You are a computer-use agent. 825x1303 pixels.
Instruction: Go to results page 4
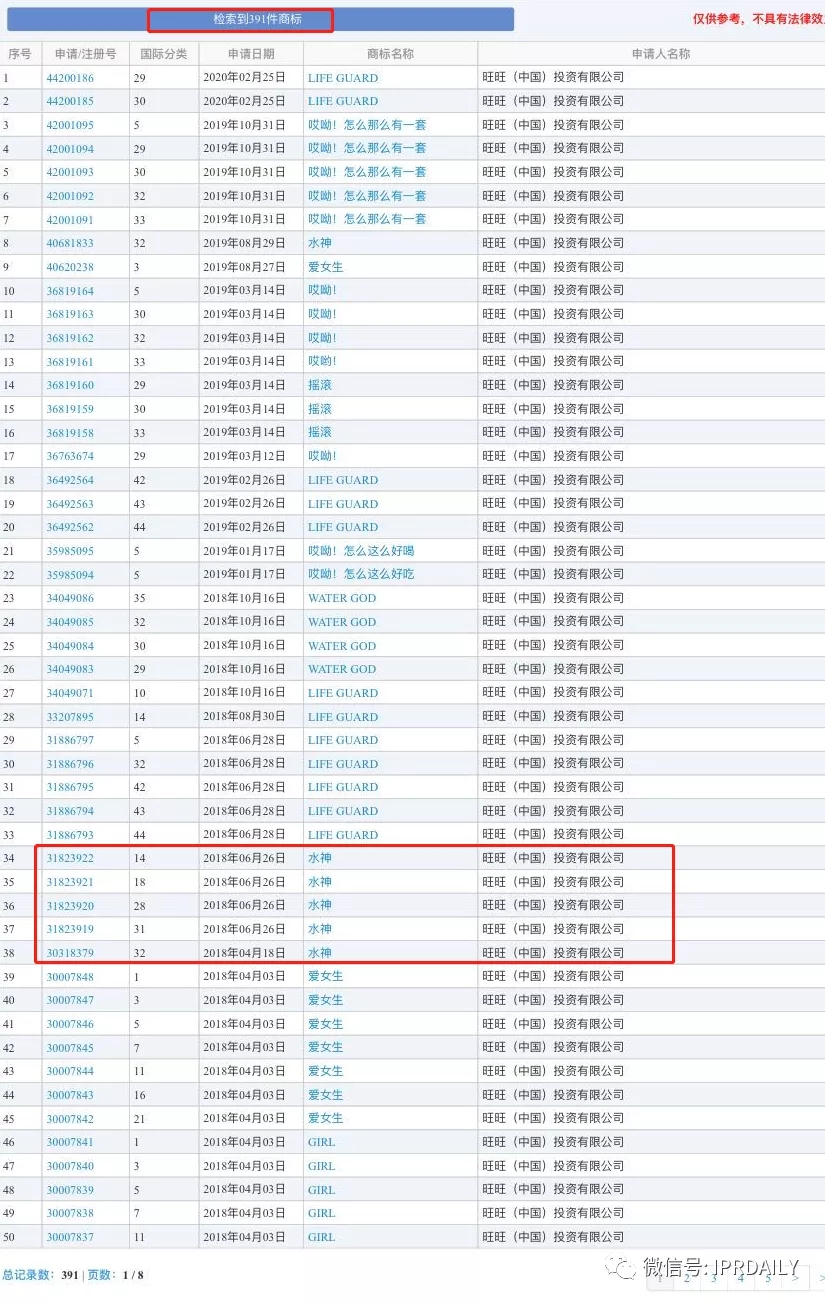(x=741, y=1277)
